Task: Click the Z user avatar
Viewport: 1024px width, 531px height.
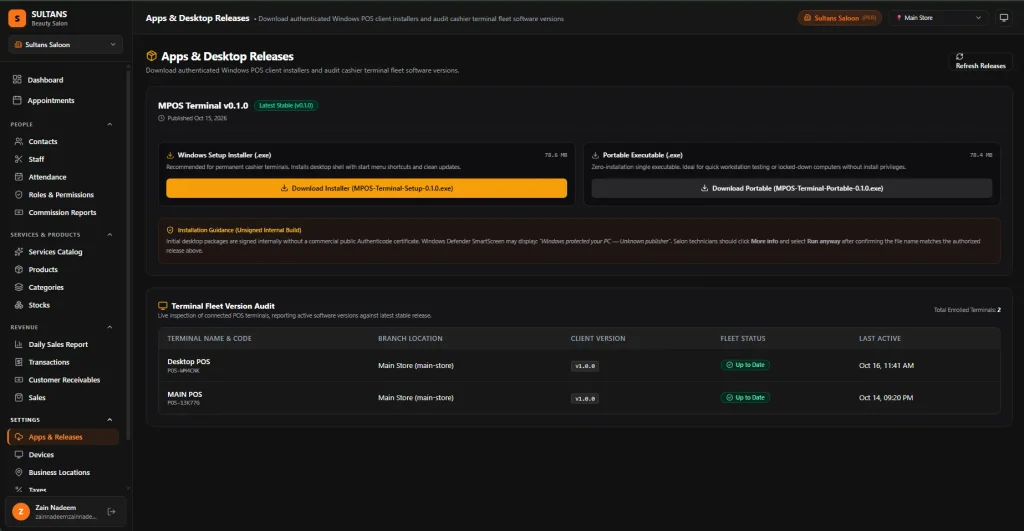Action: pyautogui.click(x=21, y=511)
